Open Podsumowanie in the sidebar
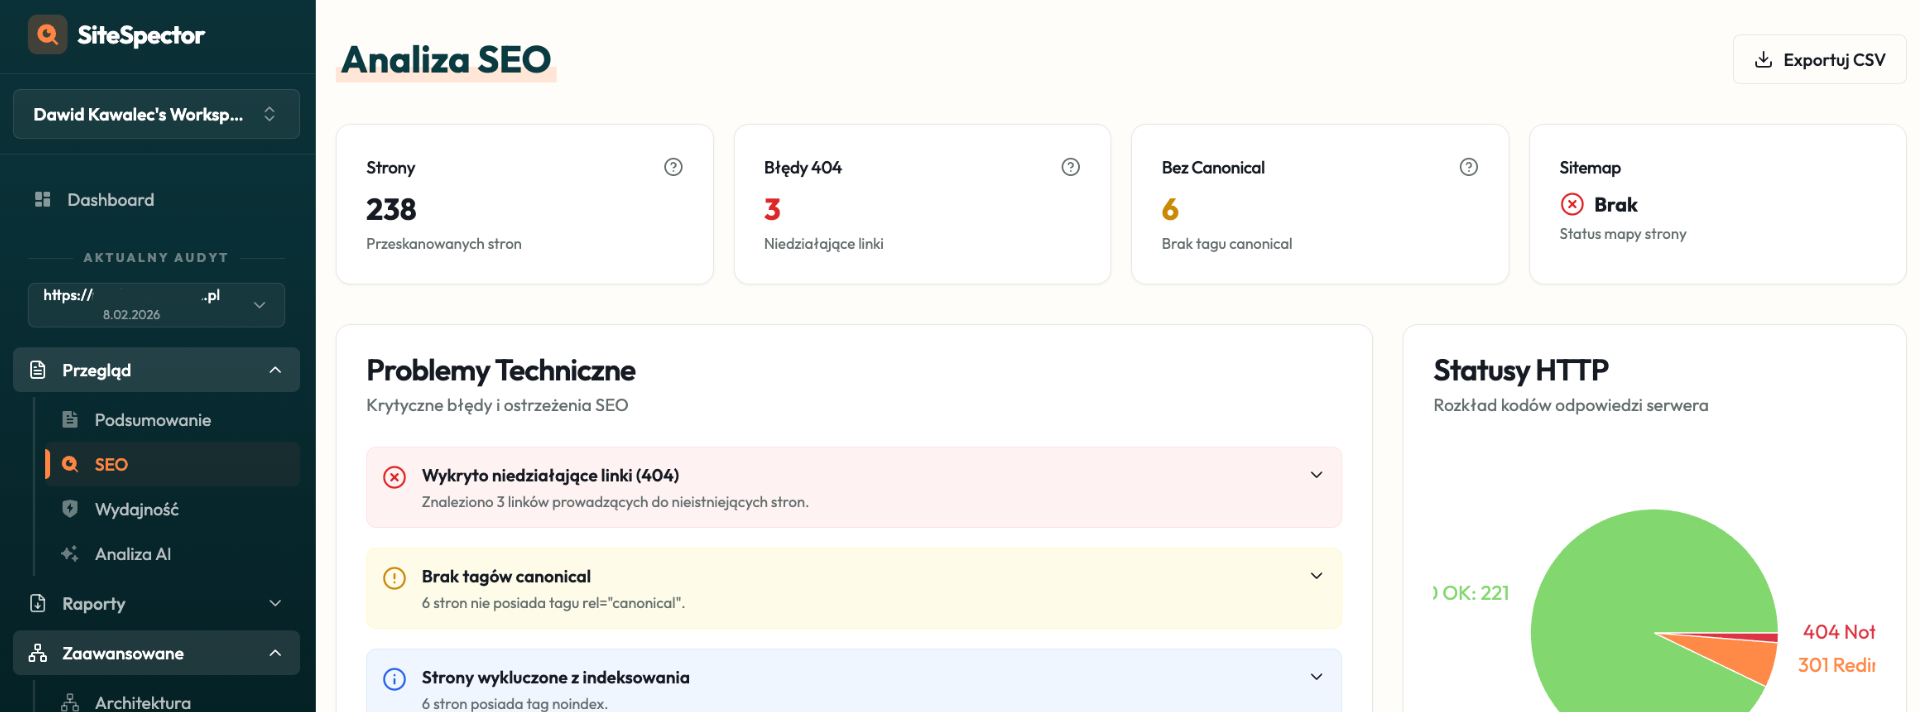This screenshot has height=712, width=1920. click(x=152, y=420)
